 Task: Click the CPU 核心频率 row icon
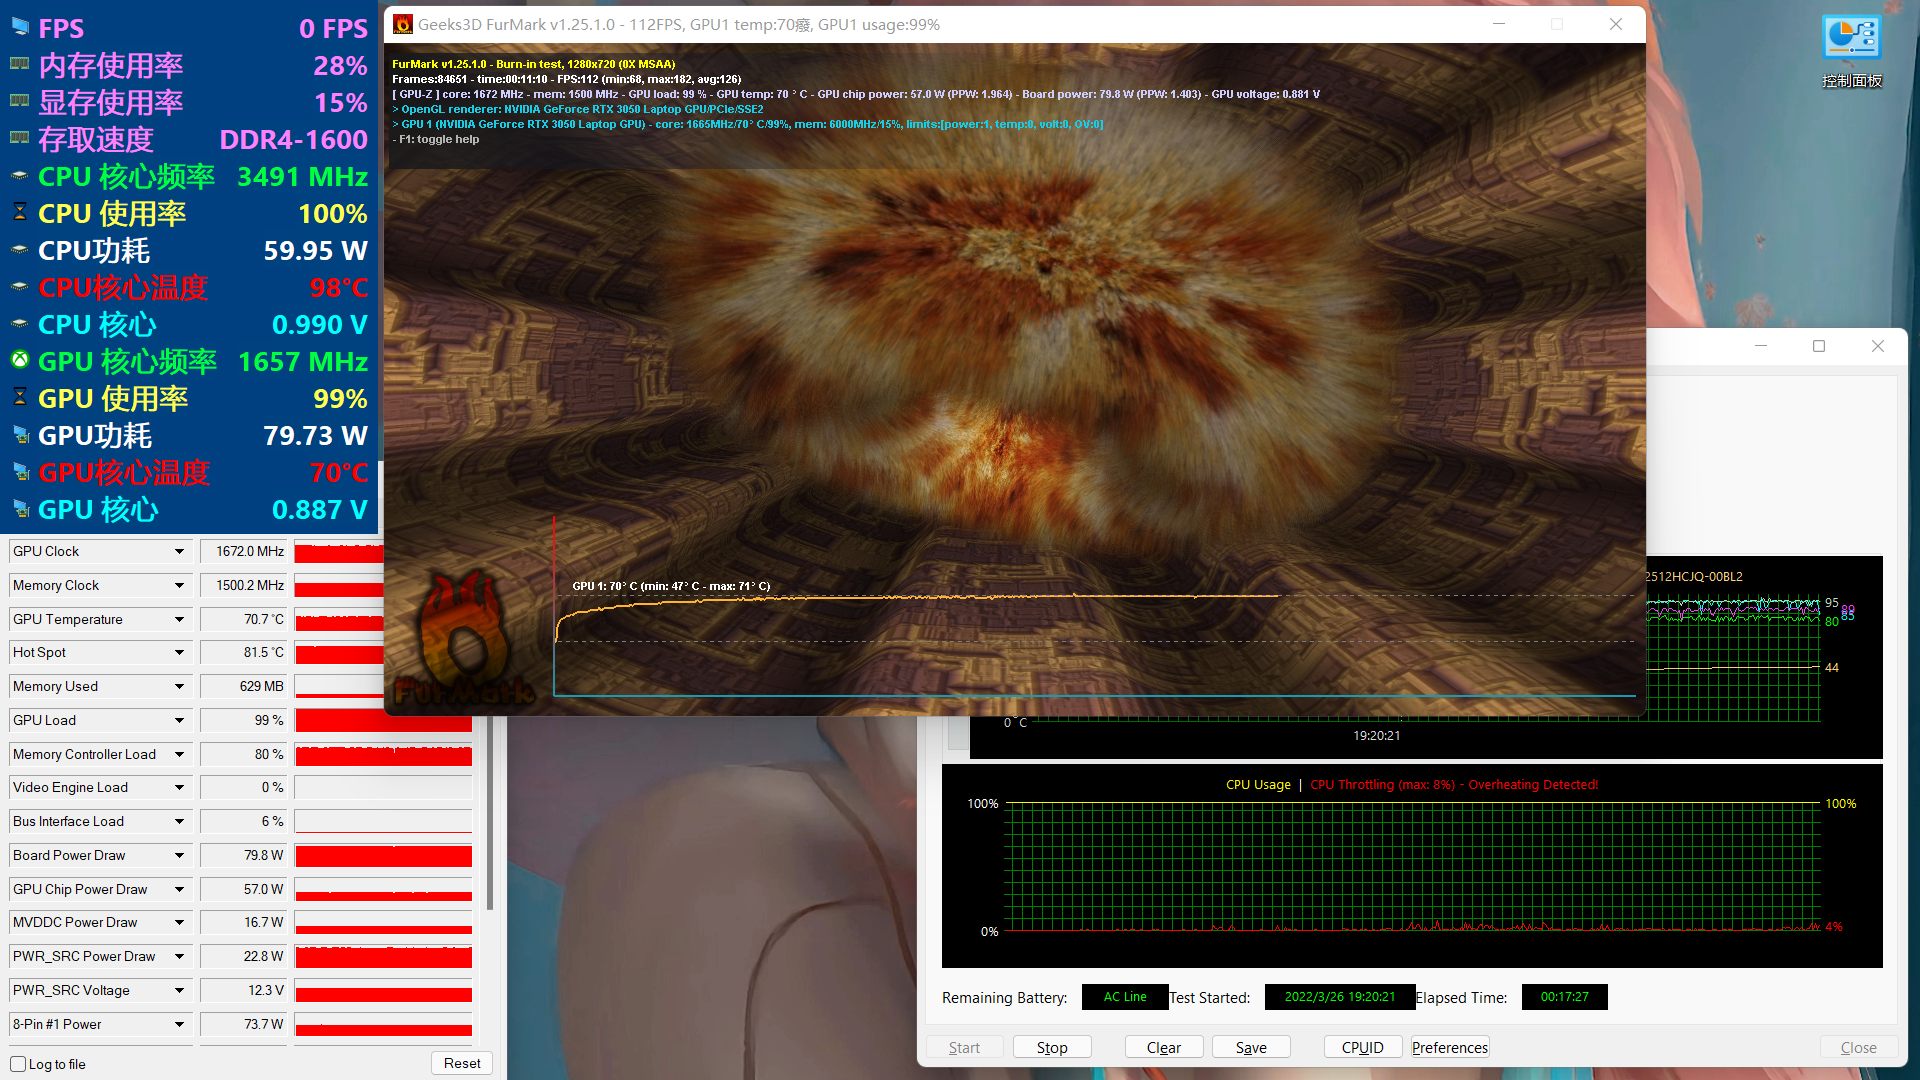pos(19,176)
